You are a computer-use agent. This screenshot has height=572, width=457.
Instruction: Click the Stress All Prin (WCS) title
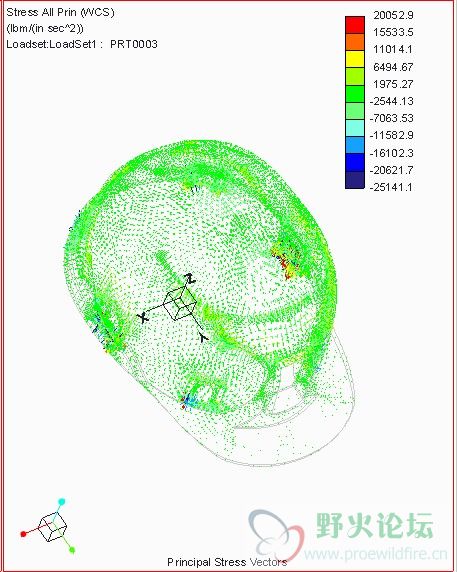[x=61, y=12]
